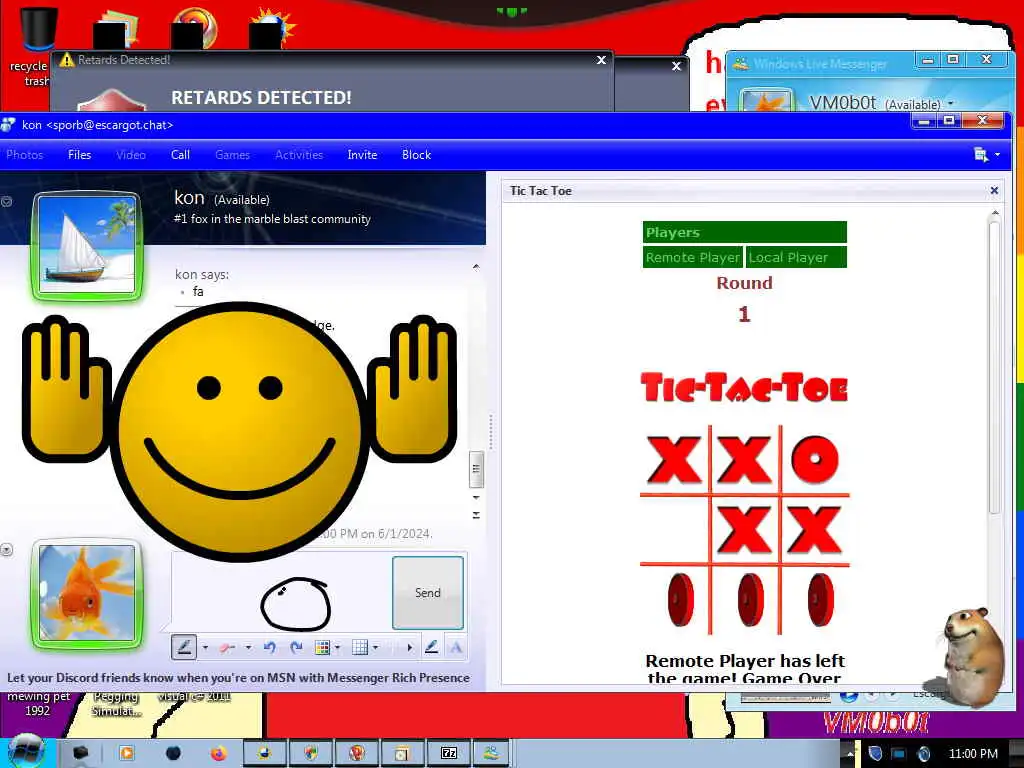Image resolution: width=1024 pixels, height=768 pixels.
Task: Open the security shield tray icon
Action: point(875,754)
